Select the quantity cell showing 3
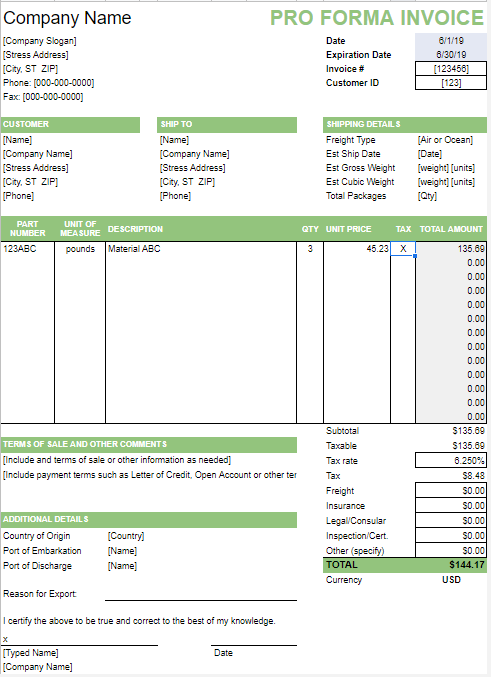 coord(310,249)
